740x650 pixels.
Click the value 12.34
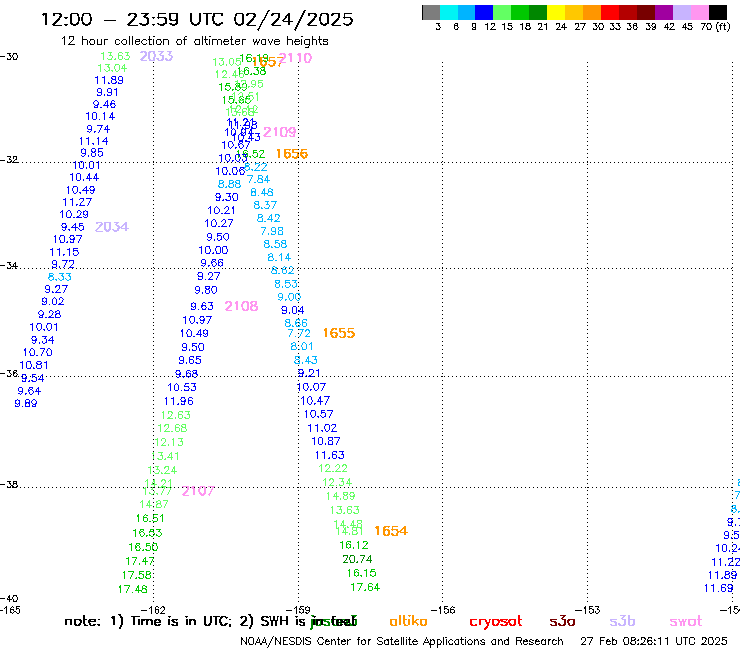337,482
